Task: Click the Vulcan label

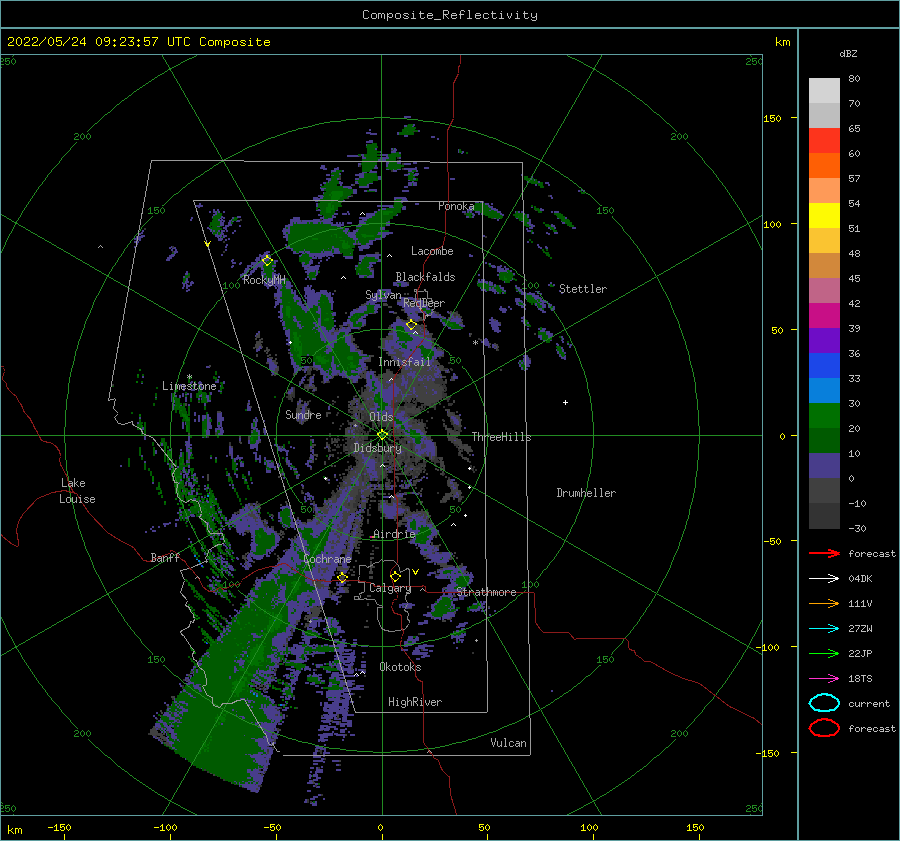Action: [x=508, y=743]
